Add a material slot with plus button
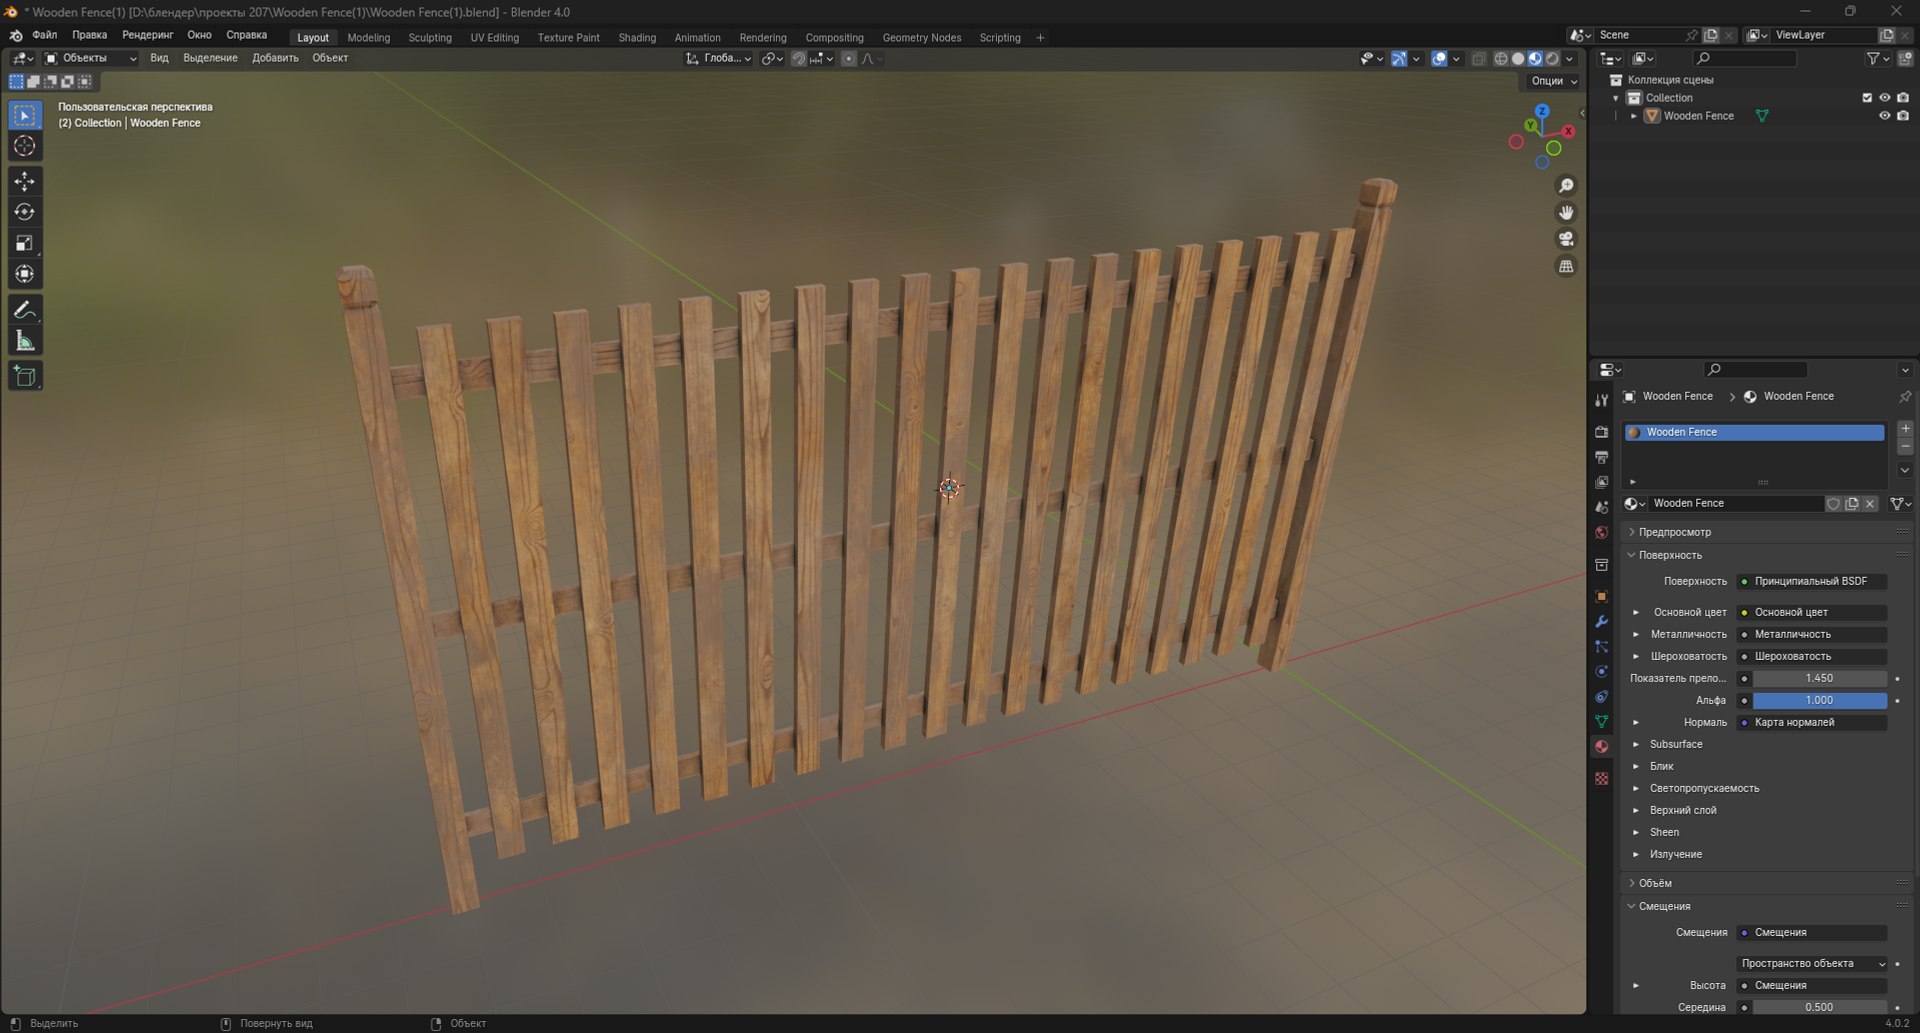 [1905, 429]
